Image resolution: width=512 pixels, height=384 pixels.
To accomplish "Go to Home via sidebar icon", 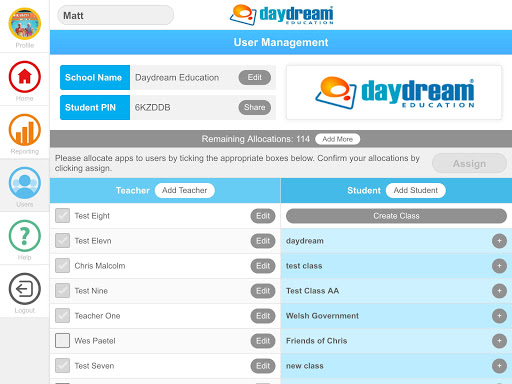I will 25,77.
